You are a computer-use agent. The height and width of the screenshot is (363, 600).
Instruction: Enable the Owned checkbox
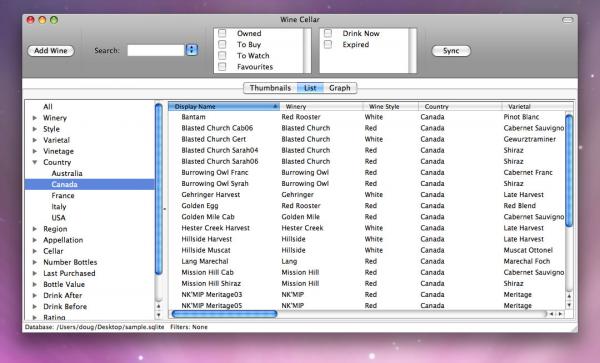point(222,33)
